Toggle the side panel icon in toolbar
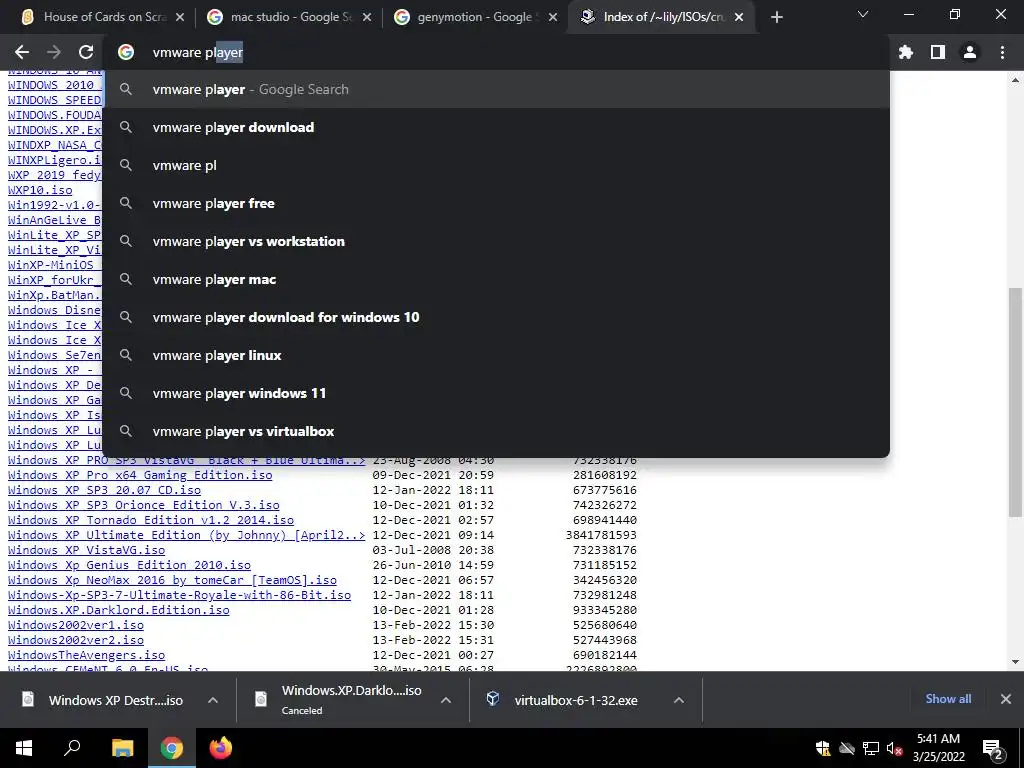This screenshot has width=1024, height=768. 938,52
